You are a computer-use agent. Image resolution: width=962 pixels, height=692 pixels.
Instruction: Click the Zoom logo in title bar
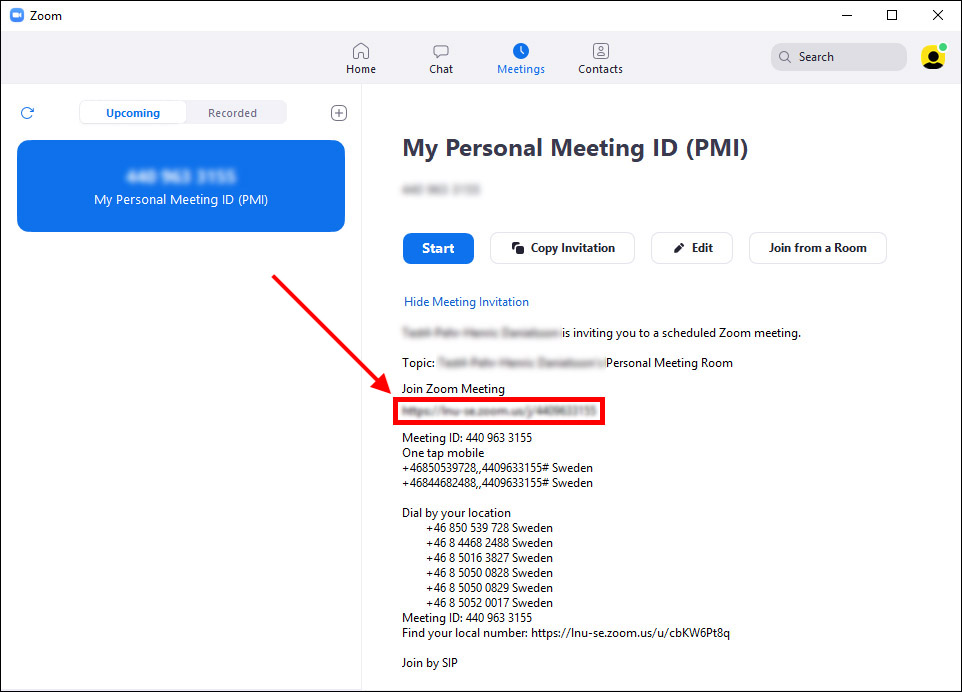(17, 16)
